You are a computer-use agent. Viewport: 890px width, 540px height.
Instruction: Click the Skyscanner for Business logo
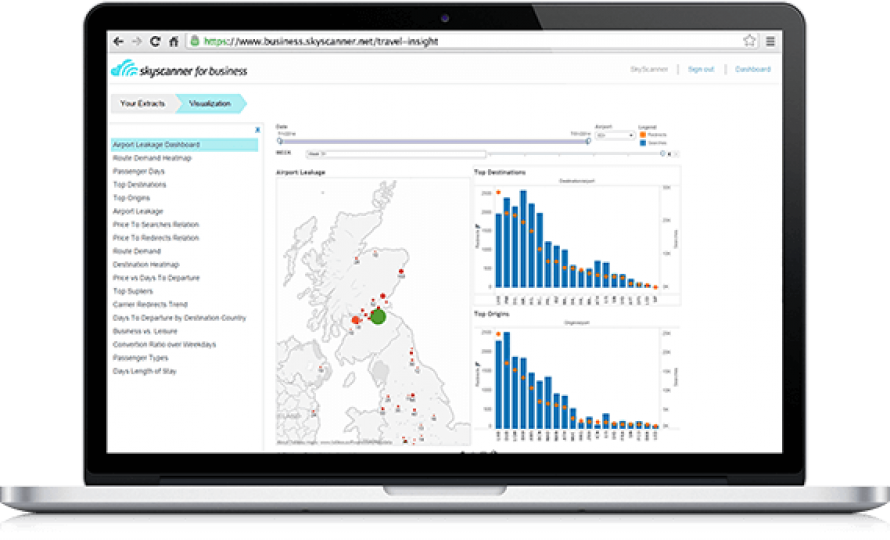click(x=179, y=70)
